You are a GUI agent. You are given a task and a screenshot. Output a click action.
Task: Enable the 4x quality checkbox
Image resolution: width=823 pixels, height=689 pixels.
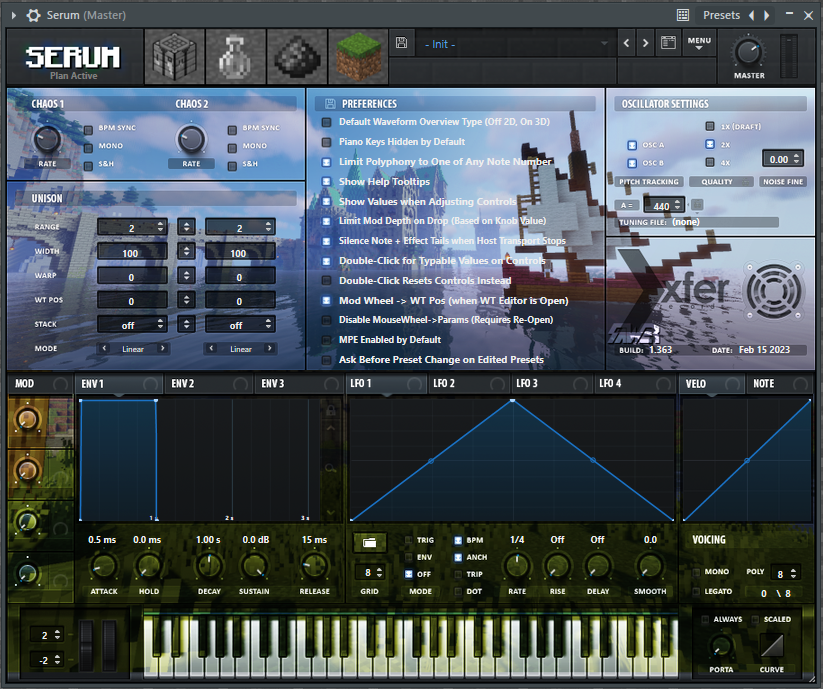[x=710, y=162]
